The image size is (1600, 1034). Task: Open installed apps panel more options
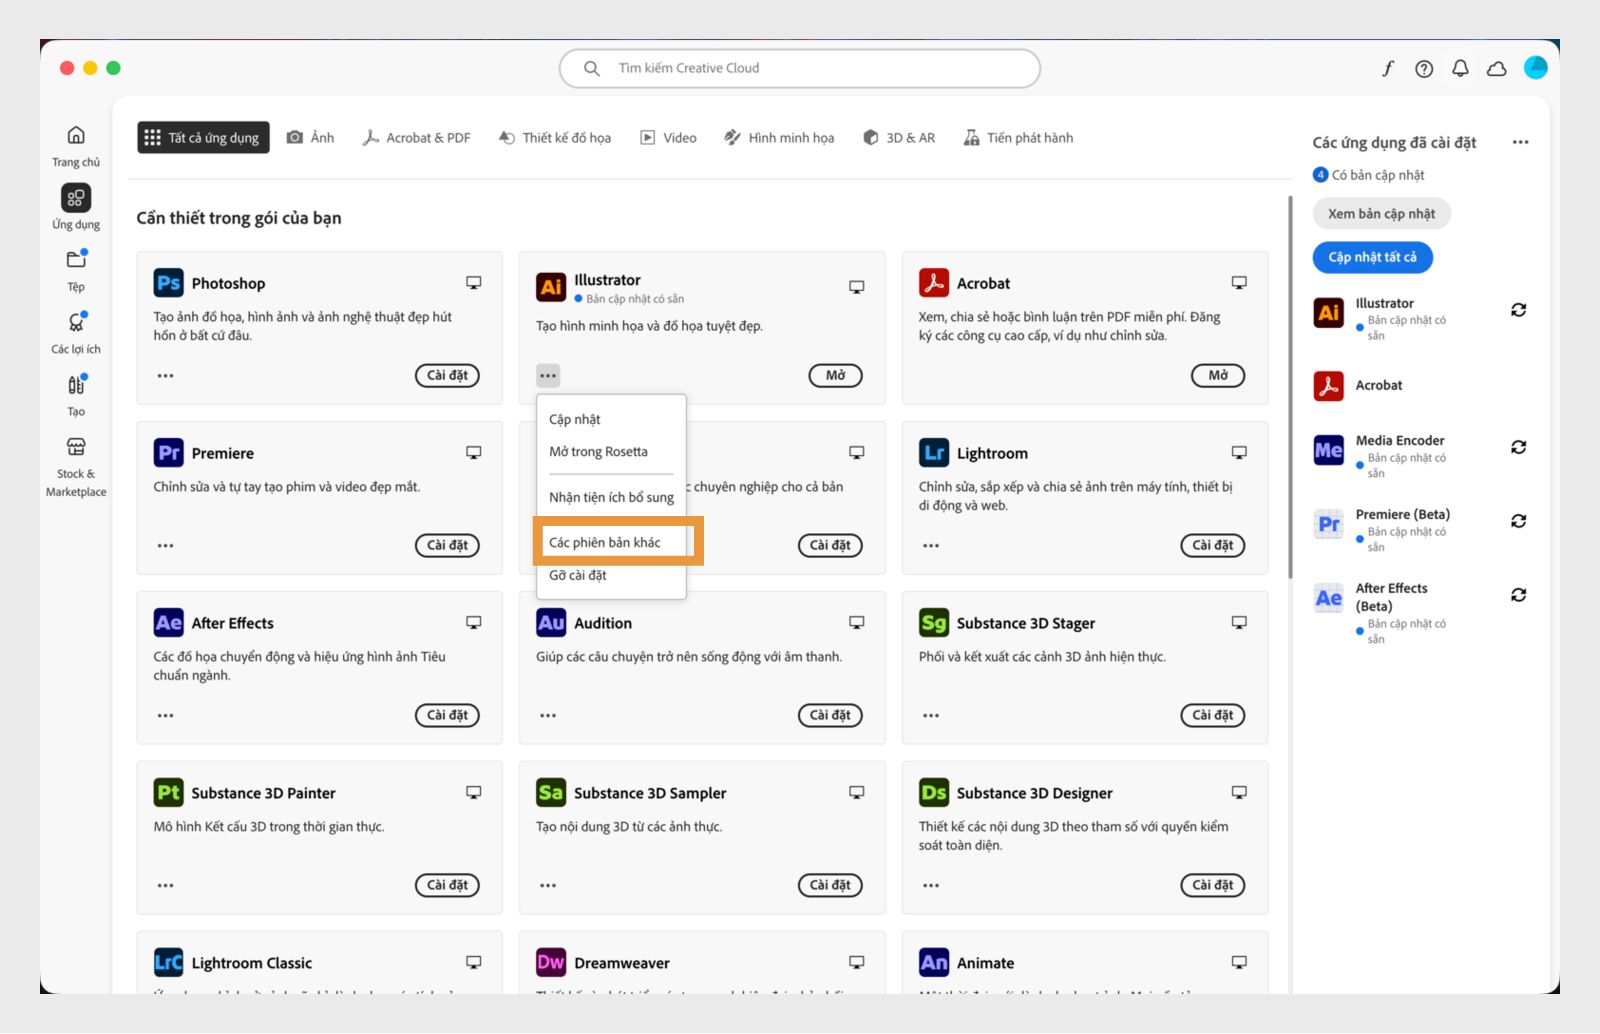1520,142
